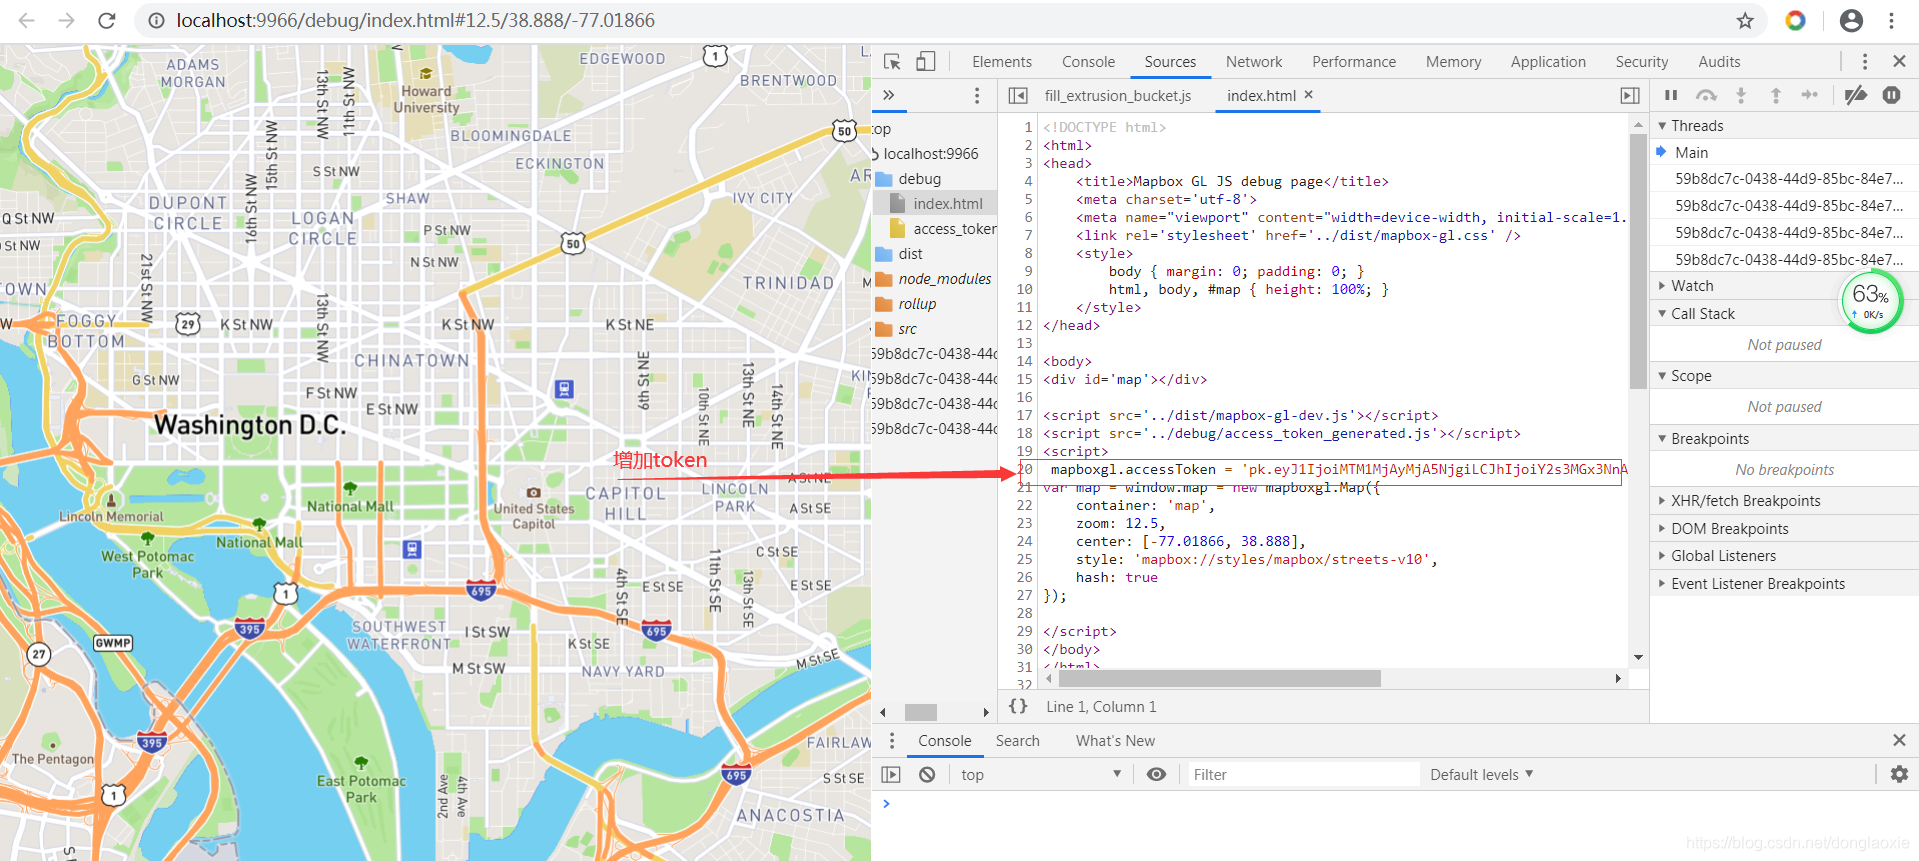Switch to the Console panel tab
The width and height of the screenshot is (1919, 861).
(x=1088, y=62)
